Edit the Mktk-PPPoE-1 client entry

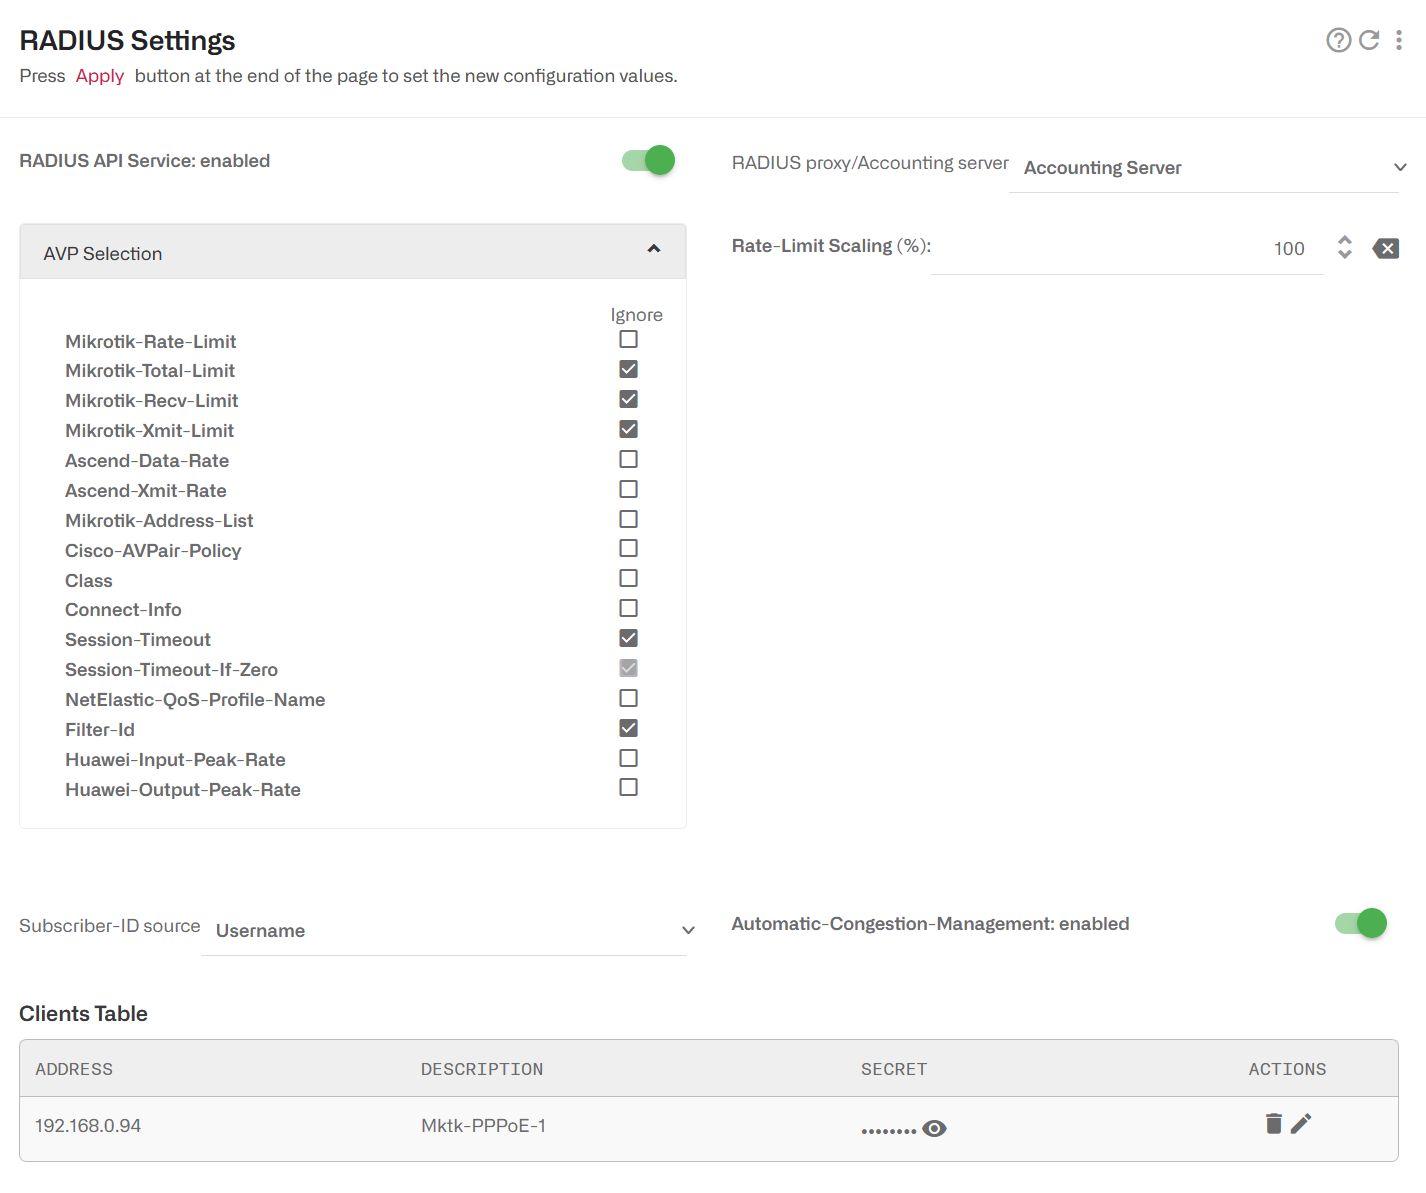(1302, 1123)
